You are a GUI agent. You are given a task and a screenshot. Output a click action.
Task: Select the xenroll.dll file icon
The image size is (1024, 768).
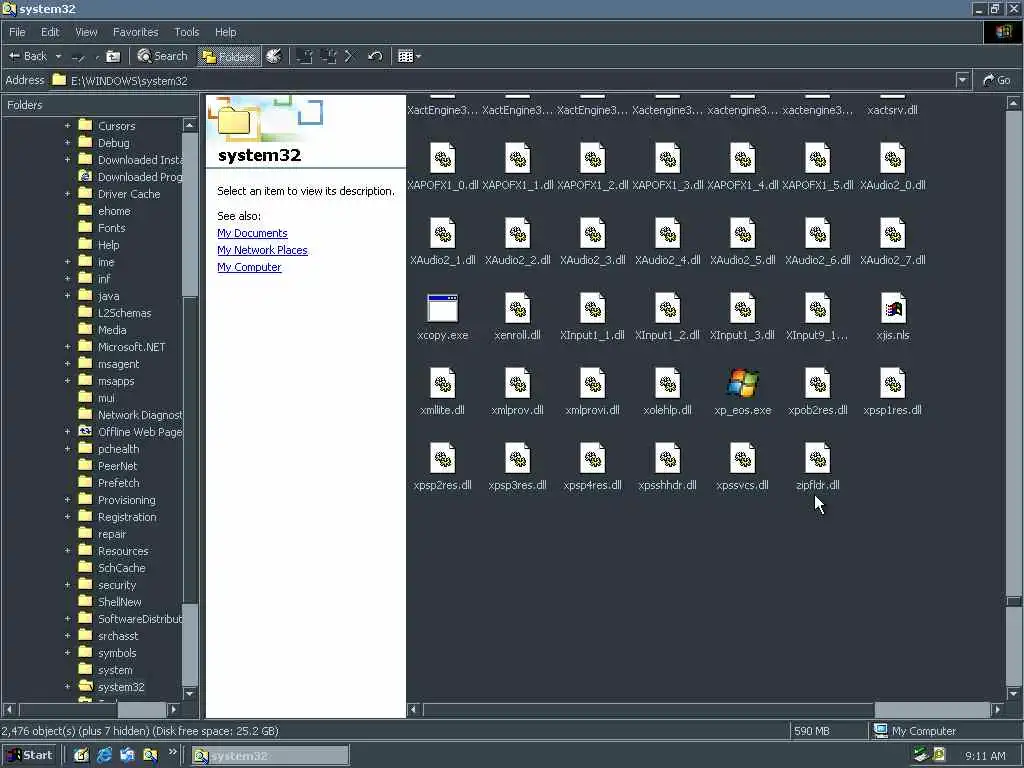tap(518, 308)
